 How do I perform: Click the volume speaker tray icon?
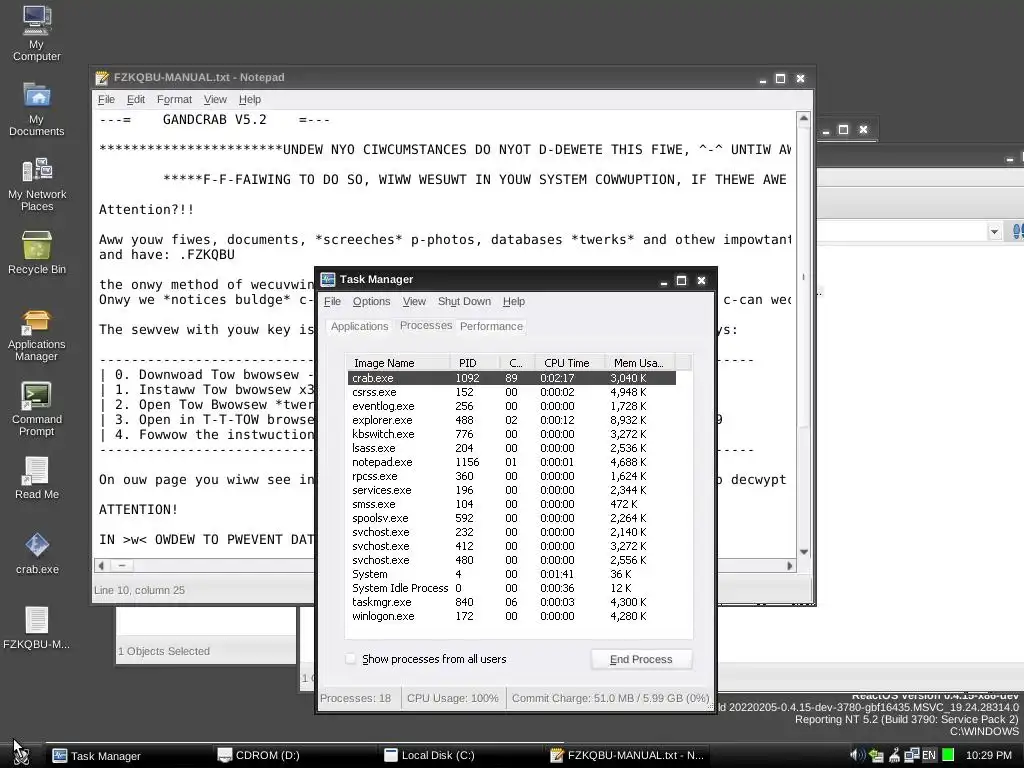pyautogui.click(x=857, y=755)
